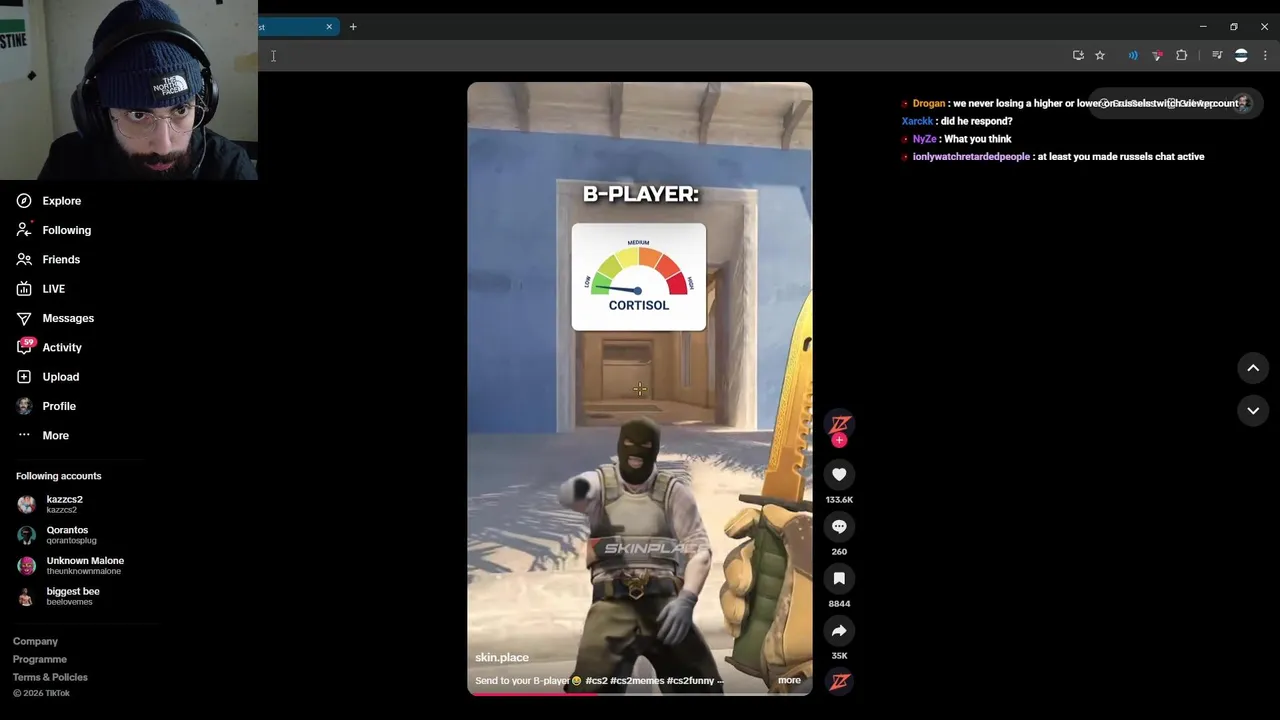Click the #cs2 hashtag in caption
The image size is (1280, 720).
point(596,681)
